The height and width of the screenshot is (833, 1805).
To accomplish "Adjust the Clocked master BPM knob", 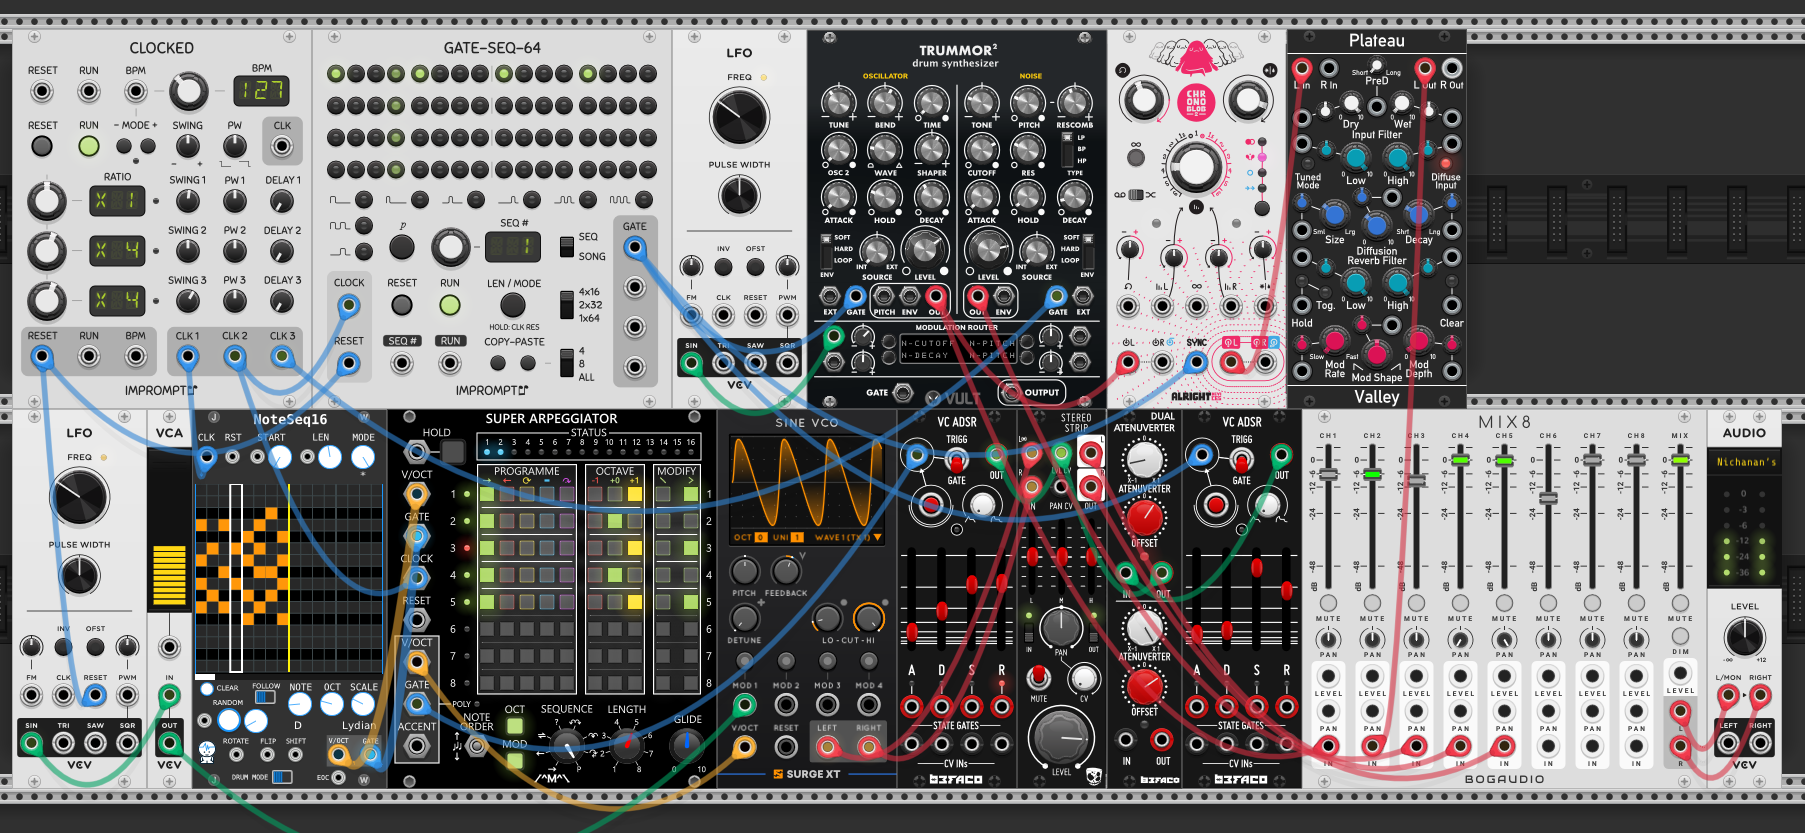I will pos(188,91).
